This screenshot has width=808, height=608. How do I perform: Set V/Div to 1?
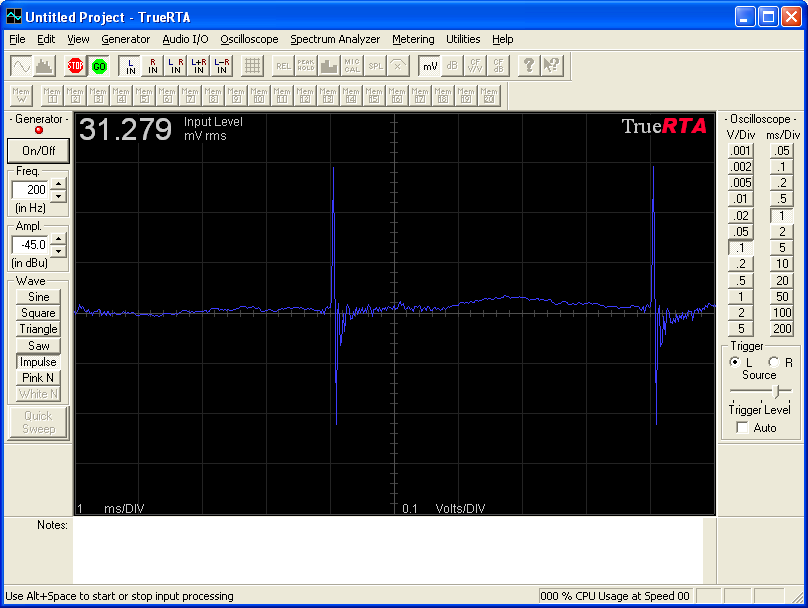(x=740, y=297)
